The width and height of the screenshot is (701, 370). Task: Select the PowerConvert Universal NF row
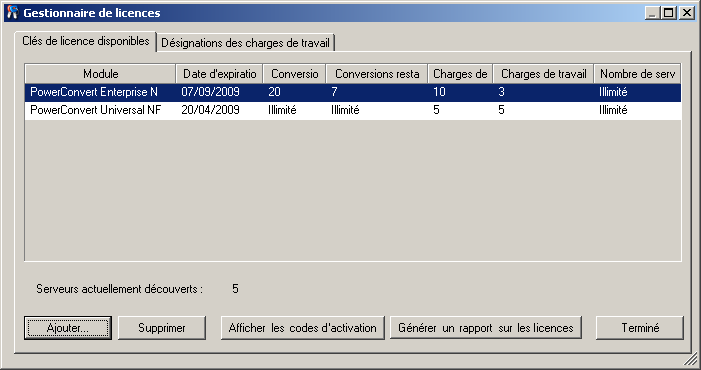(x=353, y=110)
